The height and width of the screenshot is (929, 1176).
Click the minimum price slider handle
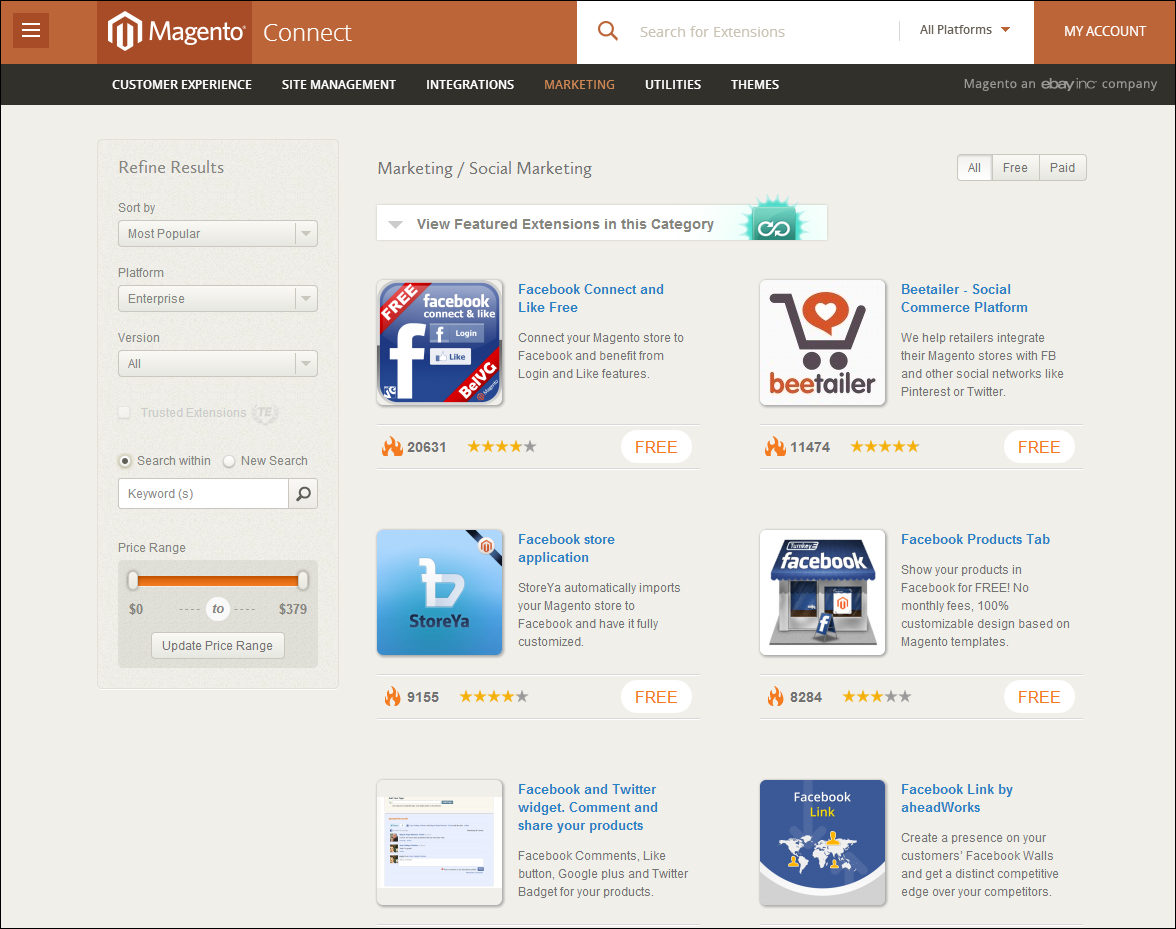pos(133,580)
